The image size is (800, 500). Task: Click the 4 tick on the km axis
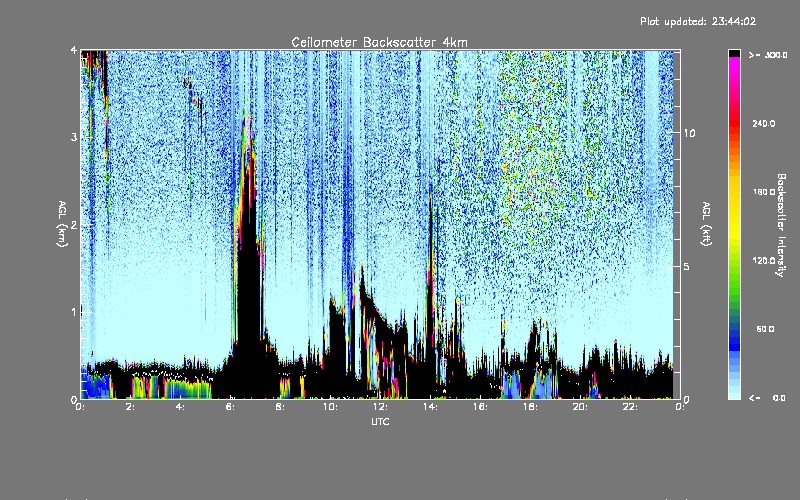pos(74,50)
